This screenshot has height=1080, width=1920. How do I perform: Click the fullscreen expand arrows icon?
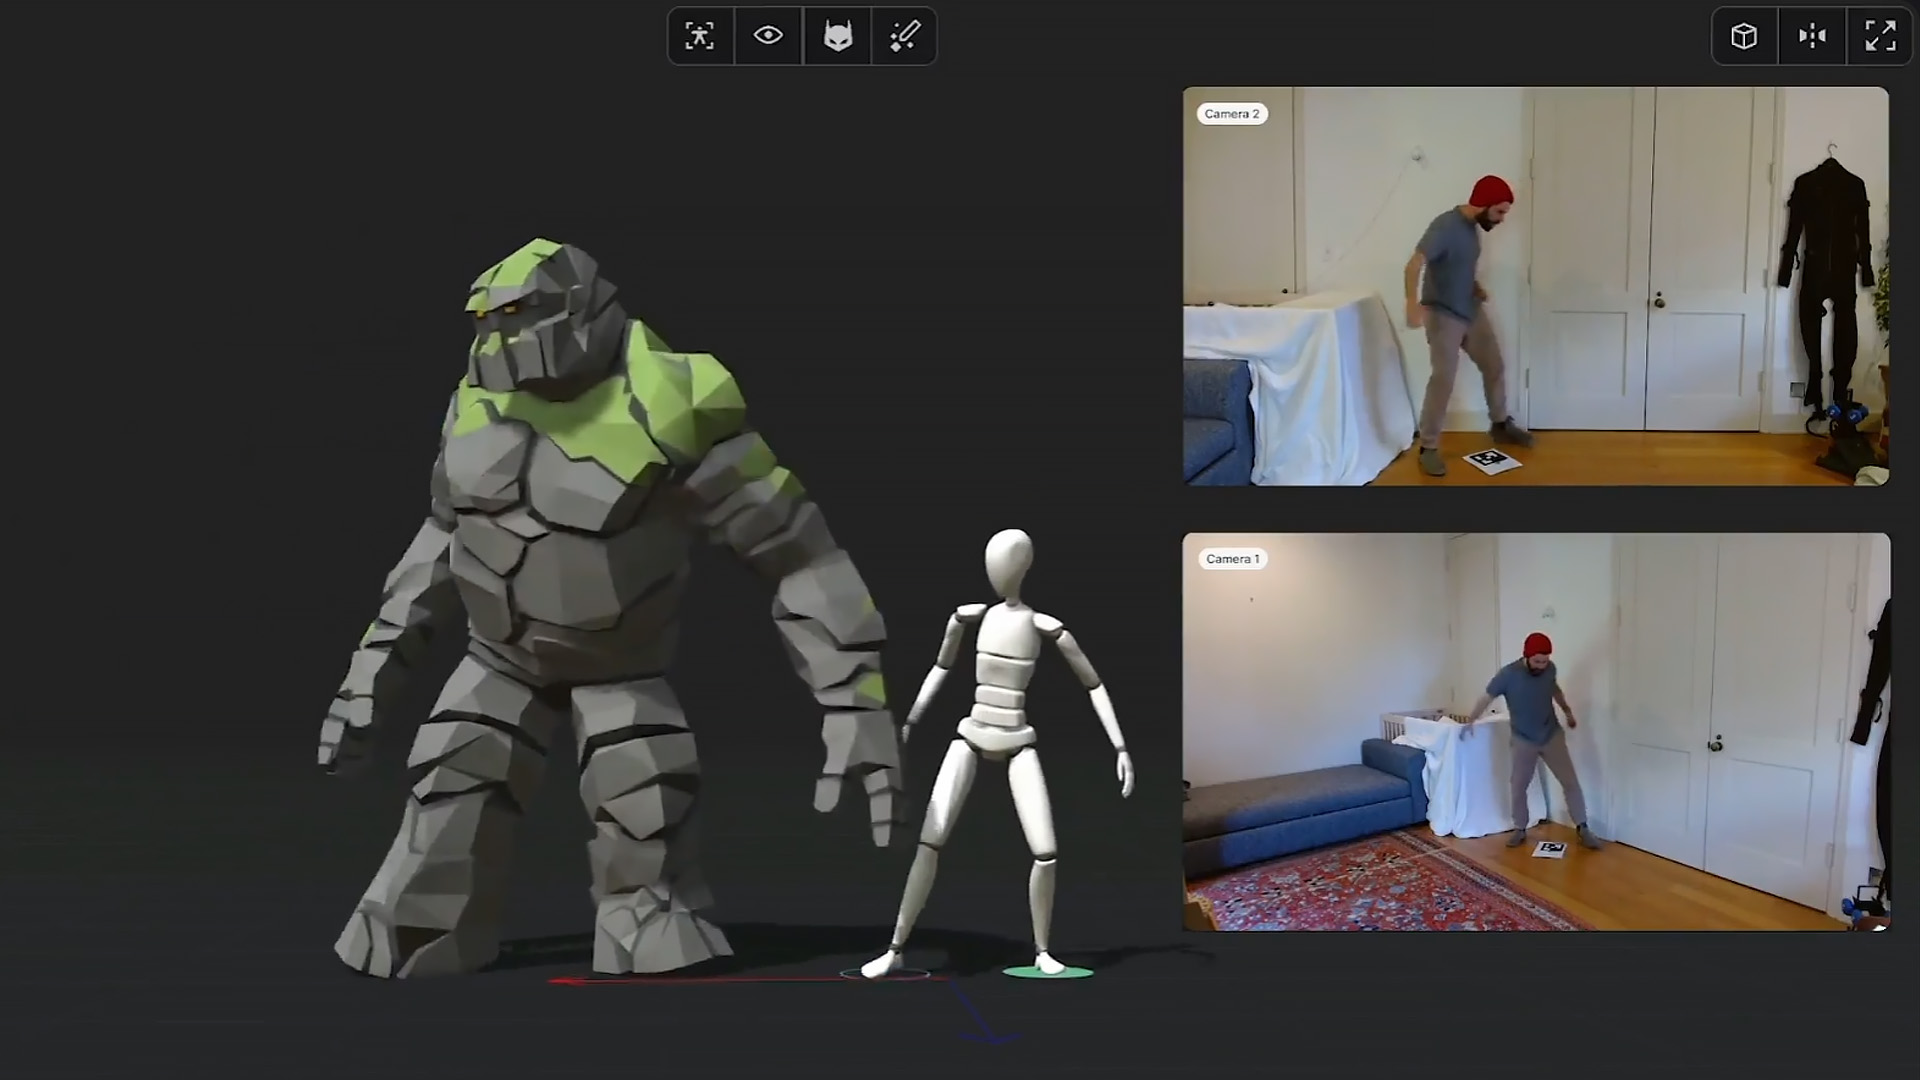1880,36
